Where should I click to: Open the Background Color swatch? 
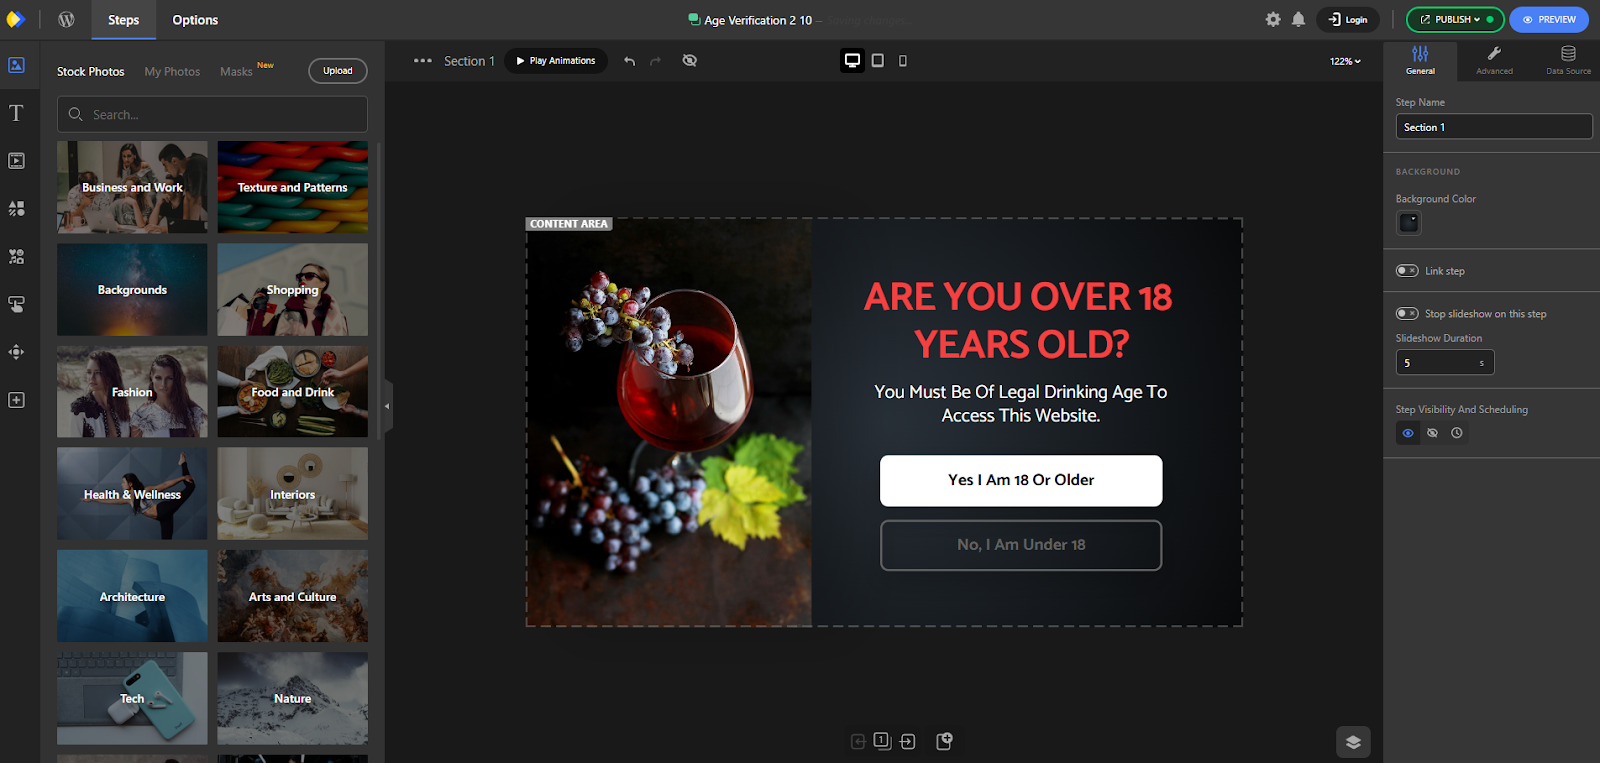1409,223
